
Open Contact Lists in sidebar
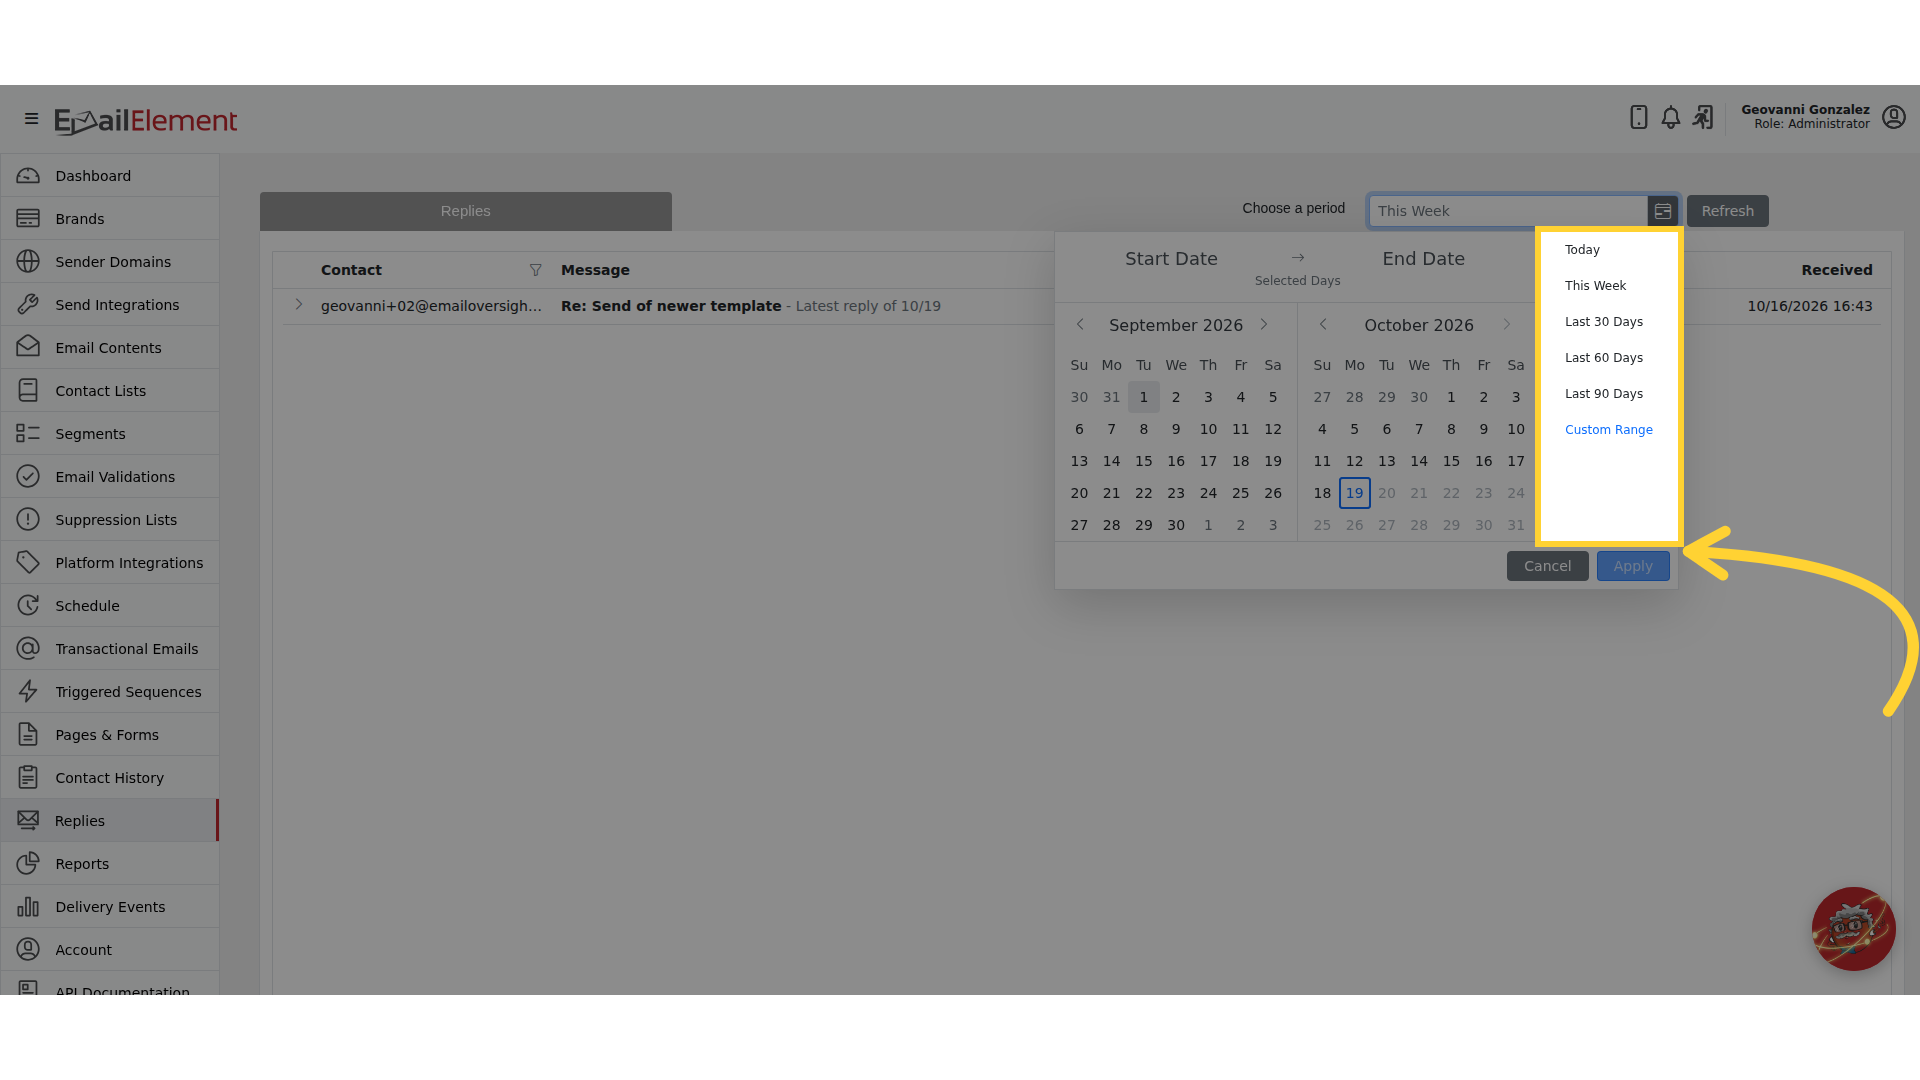click(110, 391)
